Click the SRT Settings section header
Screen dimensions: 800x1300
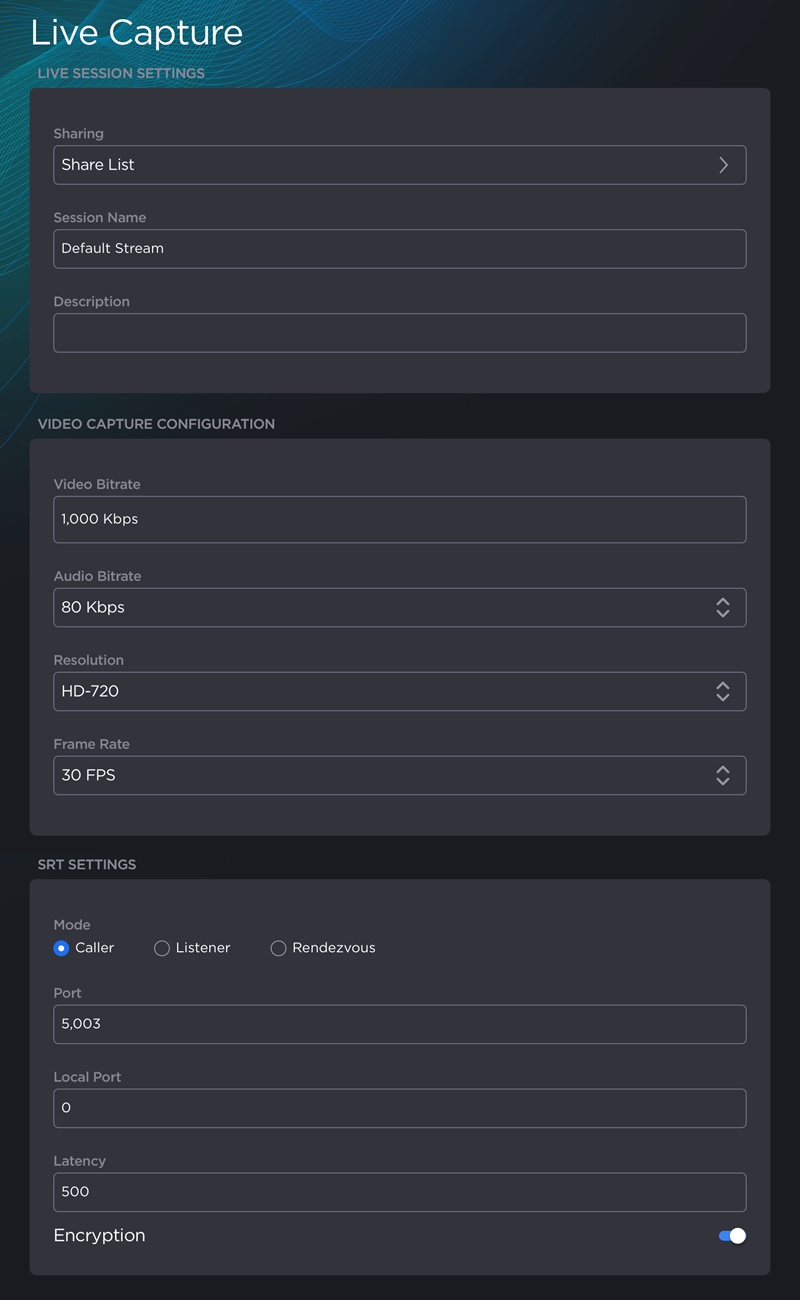pos(88,864)
